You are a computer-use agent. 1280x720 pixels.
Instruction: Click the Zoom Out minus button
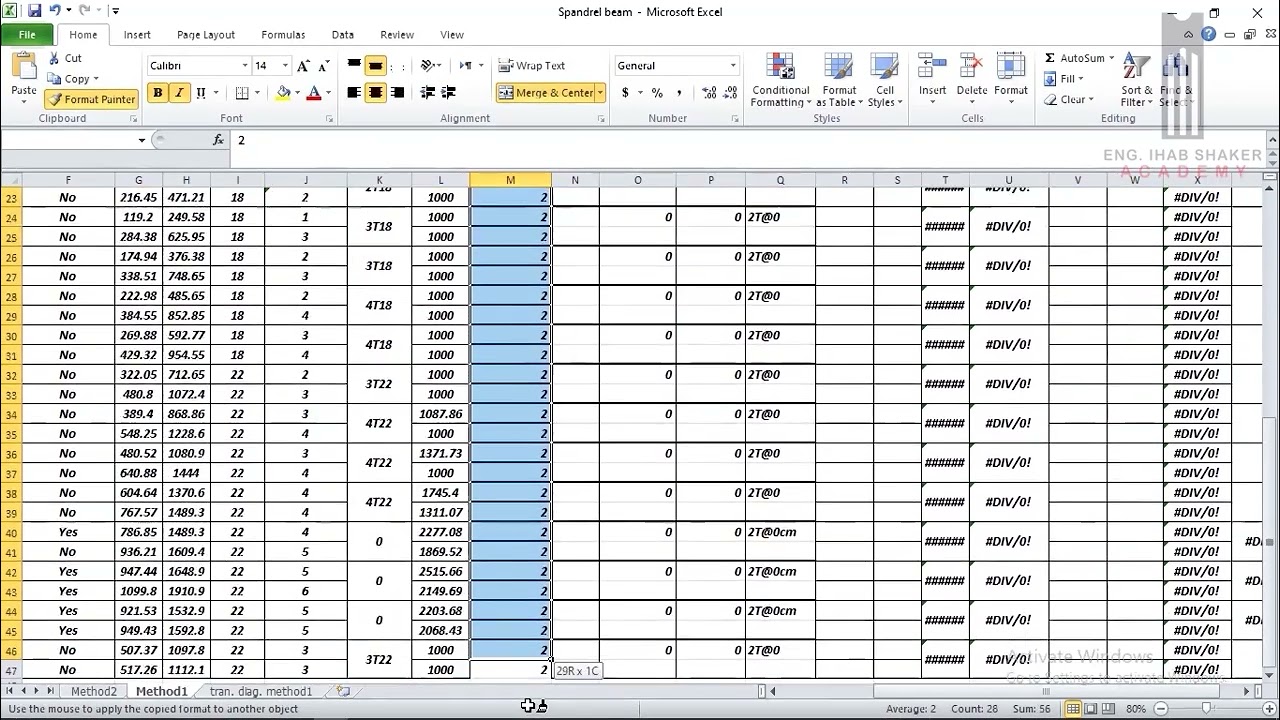click(1161, 709)
